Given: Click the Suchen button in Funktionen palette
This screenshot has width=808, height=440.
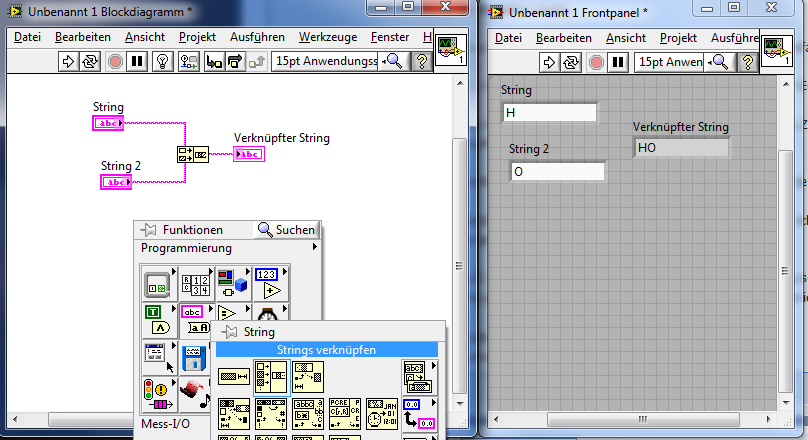Looking at the screenshot, I should [x=287, y=230].
